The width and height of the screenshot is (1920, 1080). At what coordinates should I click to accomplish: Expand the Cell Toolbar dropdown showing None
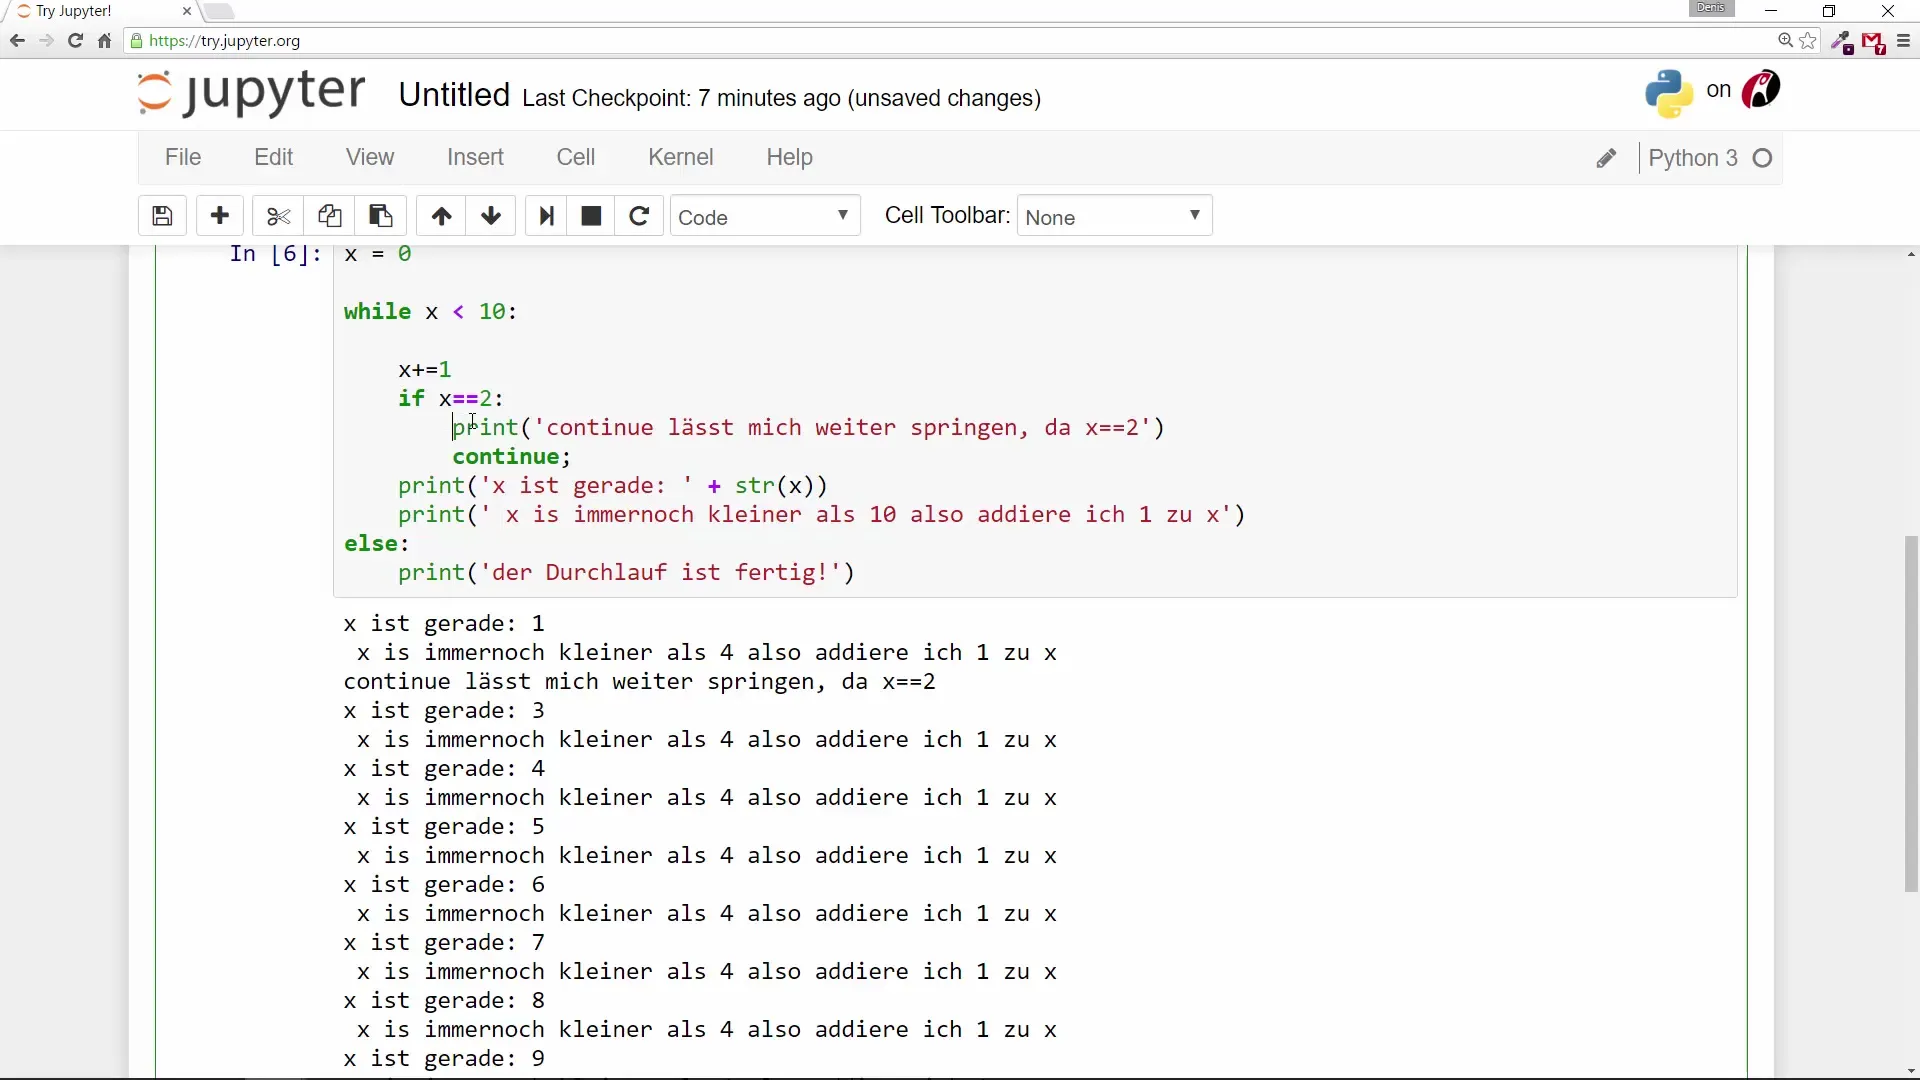pyautogui.click(x=1114, y=217)
